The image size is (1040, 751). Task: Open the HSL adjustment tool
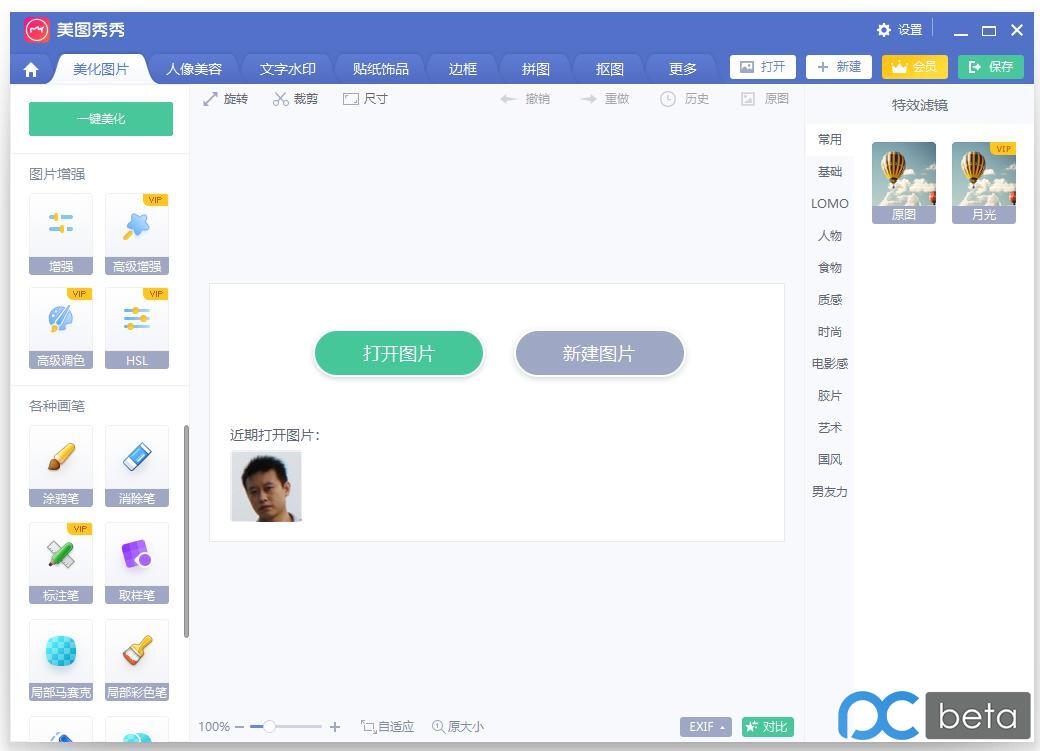pyautogui.click(x=137, y=328)
